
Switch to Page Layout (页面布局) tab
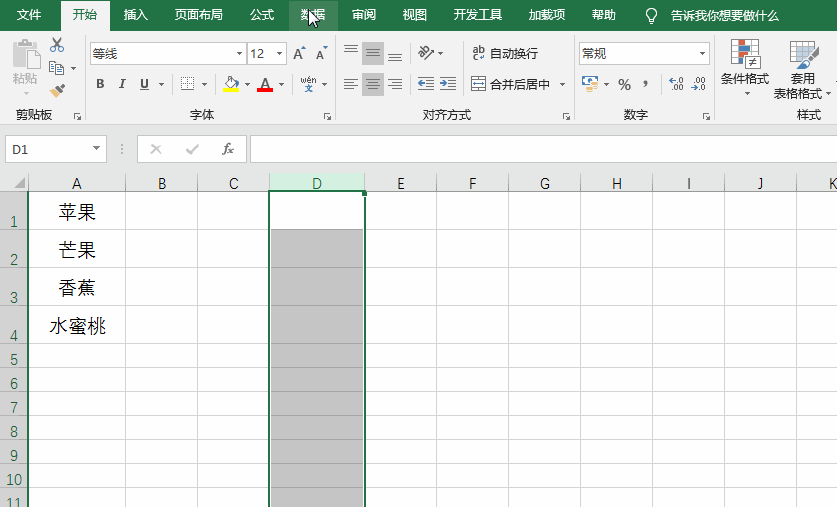[199, 14]
